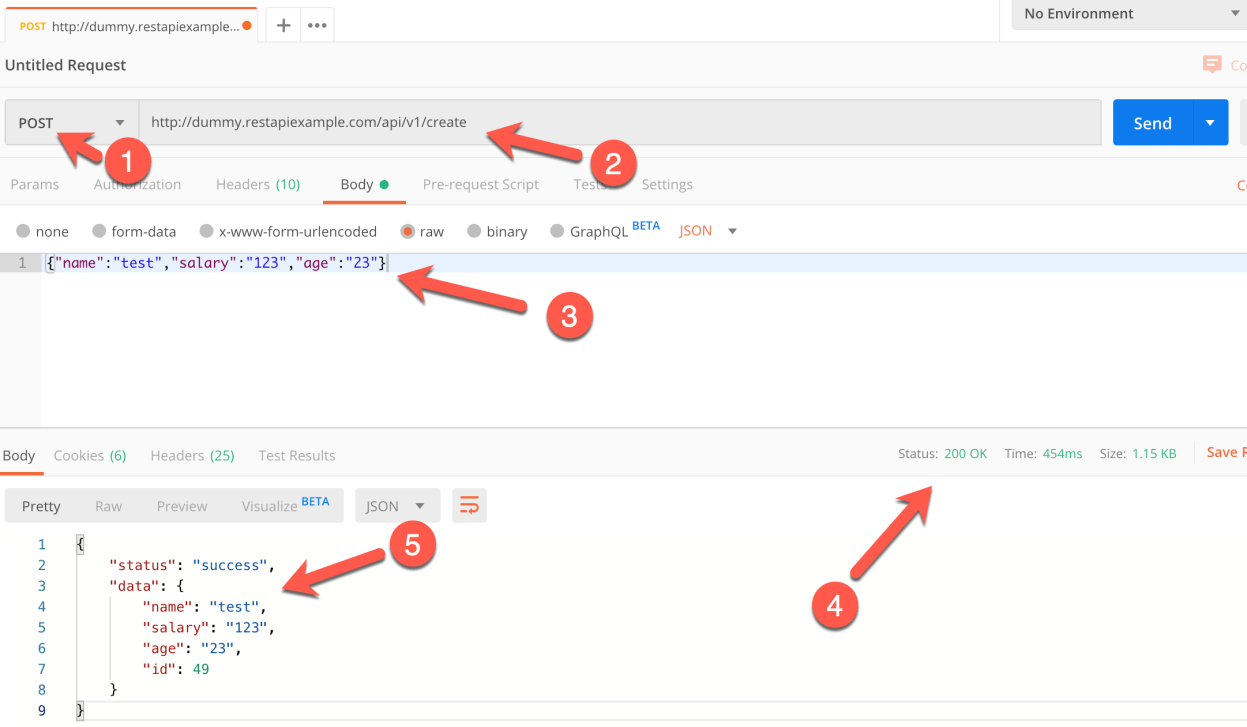Open the Comments speech bubble icon
This screenshot has height=727, width=1247.
tap(1212, 65)
